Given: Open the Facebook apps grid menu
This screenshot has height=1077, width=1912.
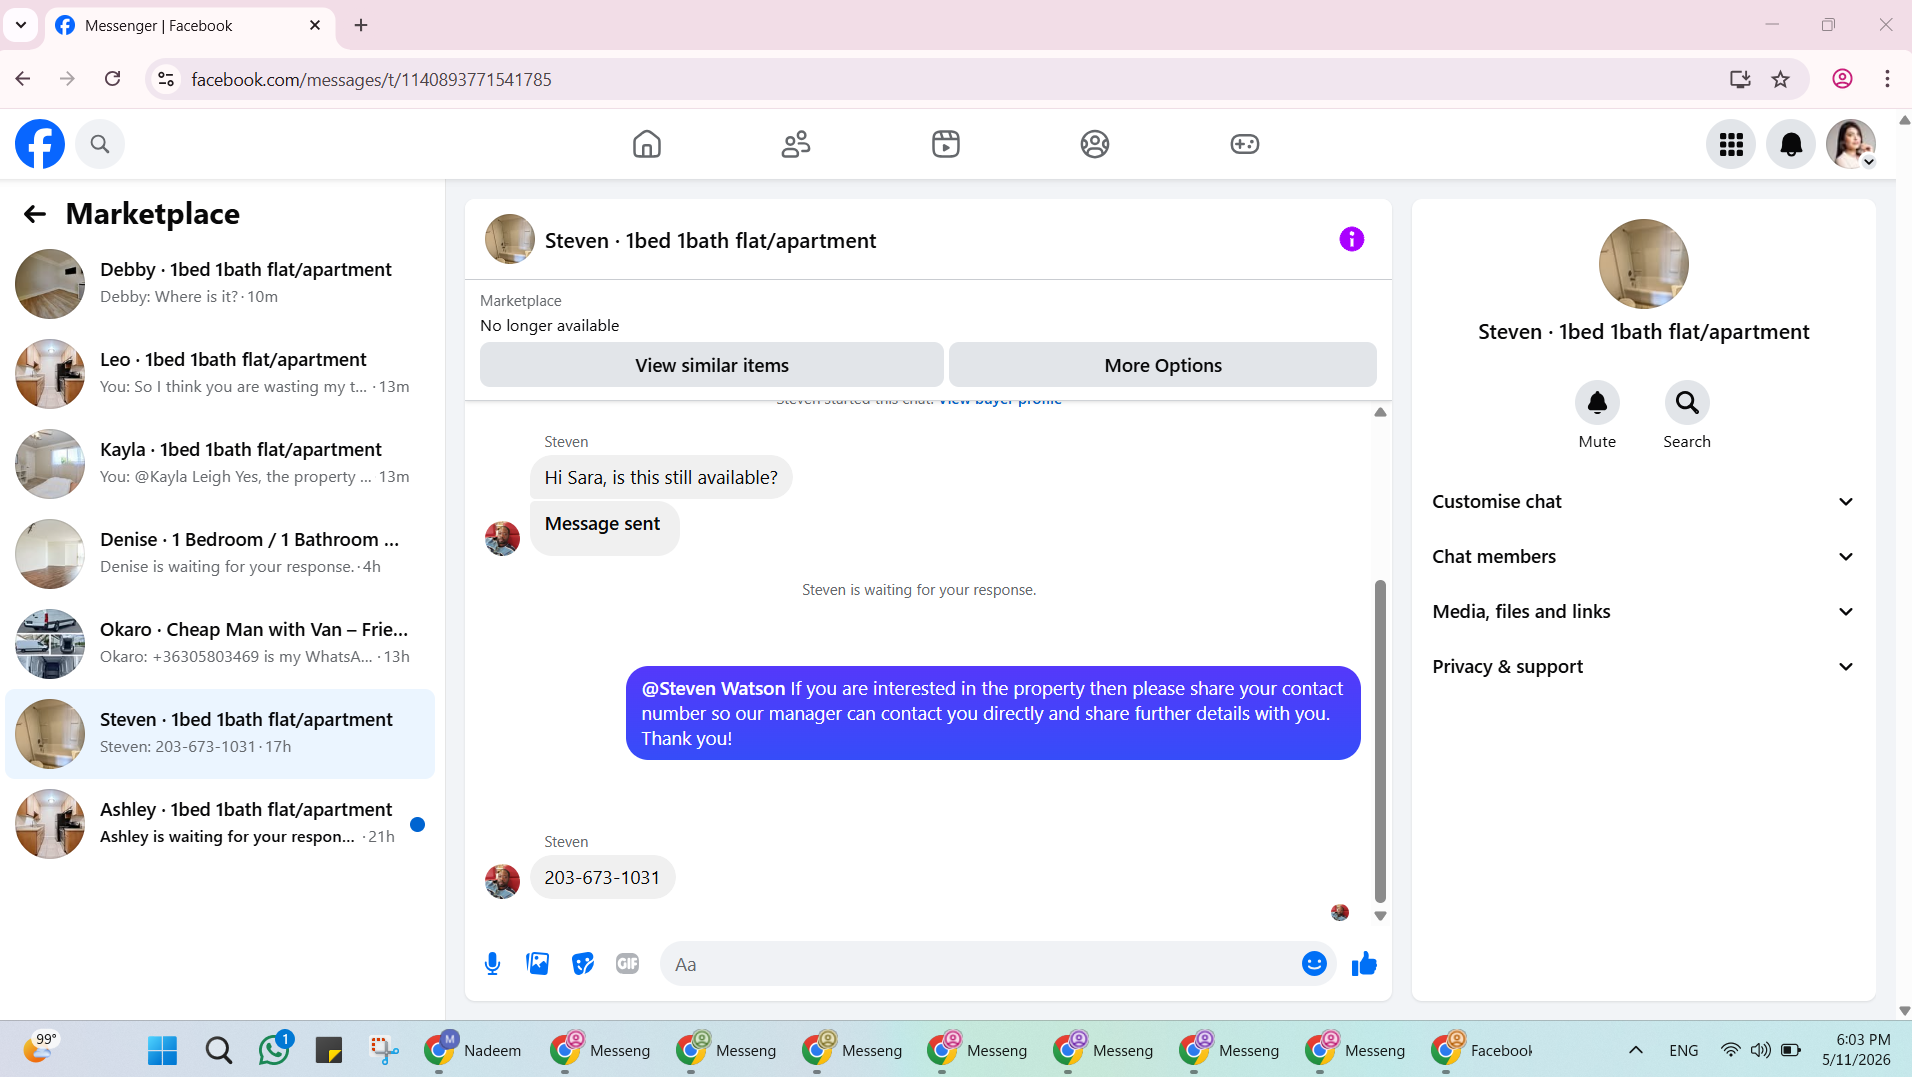Looking at the screenshot, I should (x=1731, y=145).
